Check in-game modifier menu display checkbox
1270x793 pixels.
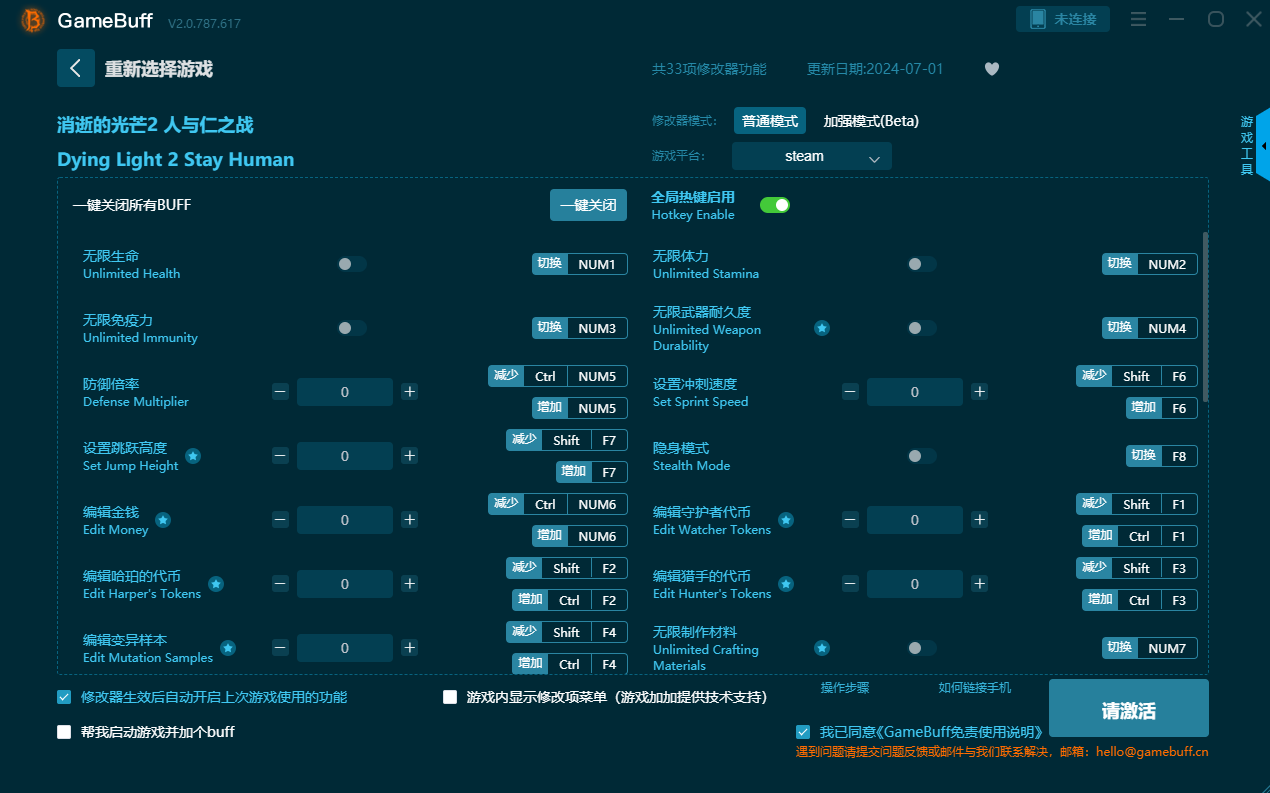[x=450, y=697]
